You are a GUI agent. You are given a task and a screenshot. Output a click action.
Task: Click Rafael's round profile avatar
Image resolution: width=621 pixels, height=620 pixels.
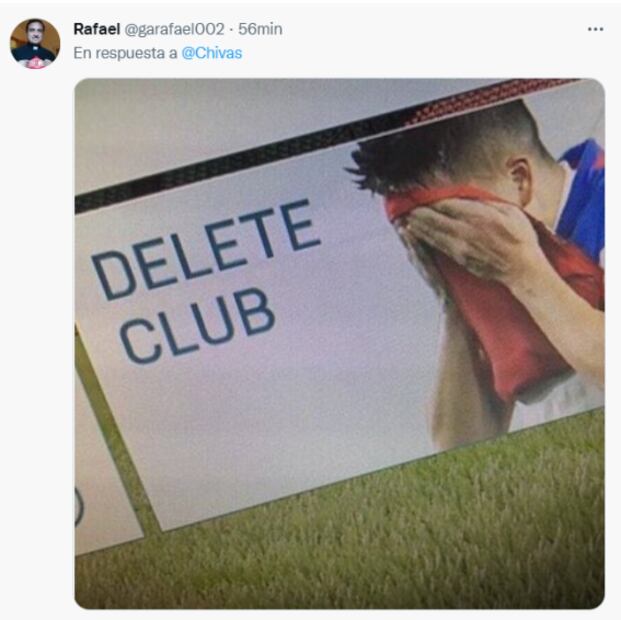[35, 44]
